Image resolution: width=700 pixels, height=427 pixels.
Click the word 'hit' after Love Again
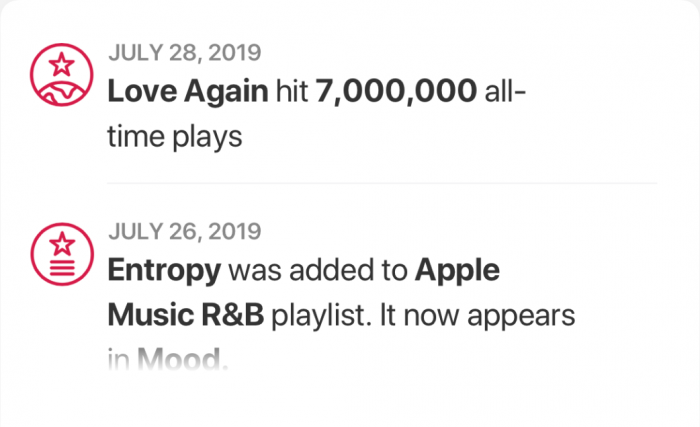pos(291,93)
